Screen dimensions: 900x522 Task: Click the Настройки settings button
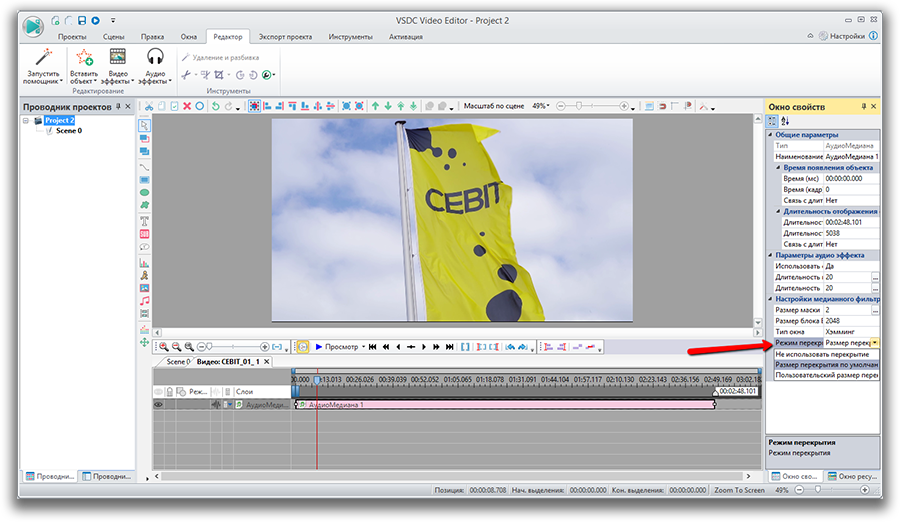coord(840,36)
